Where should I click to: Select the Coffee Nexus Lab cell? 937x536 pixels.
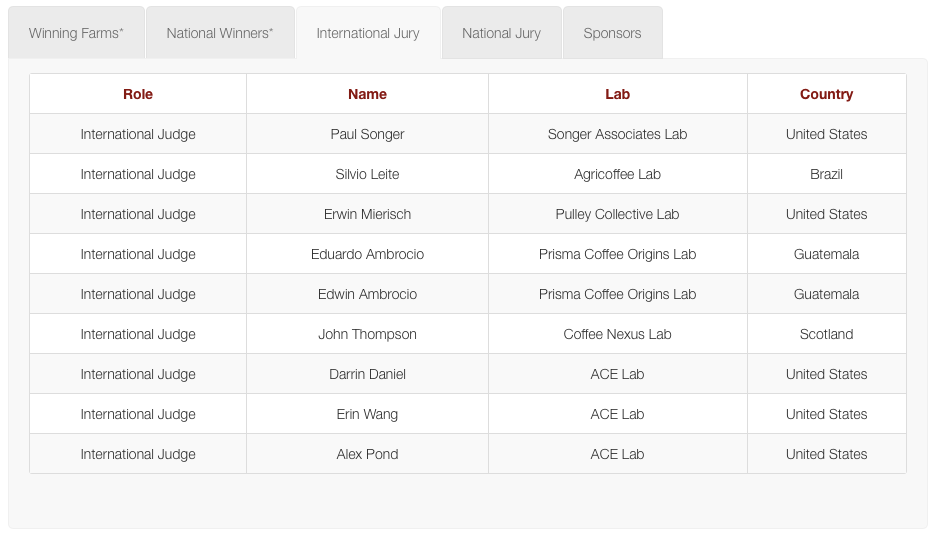tap(617, 334)
